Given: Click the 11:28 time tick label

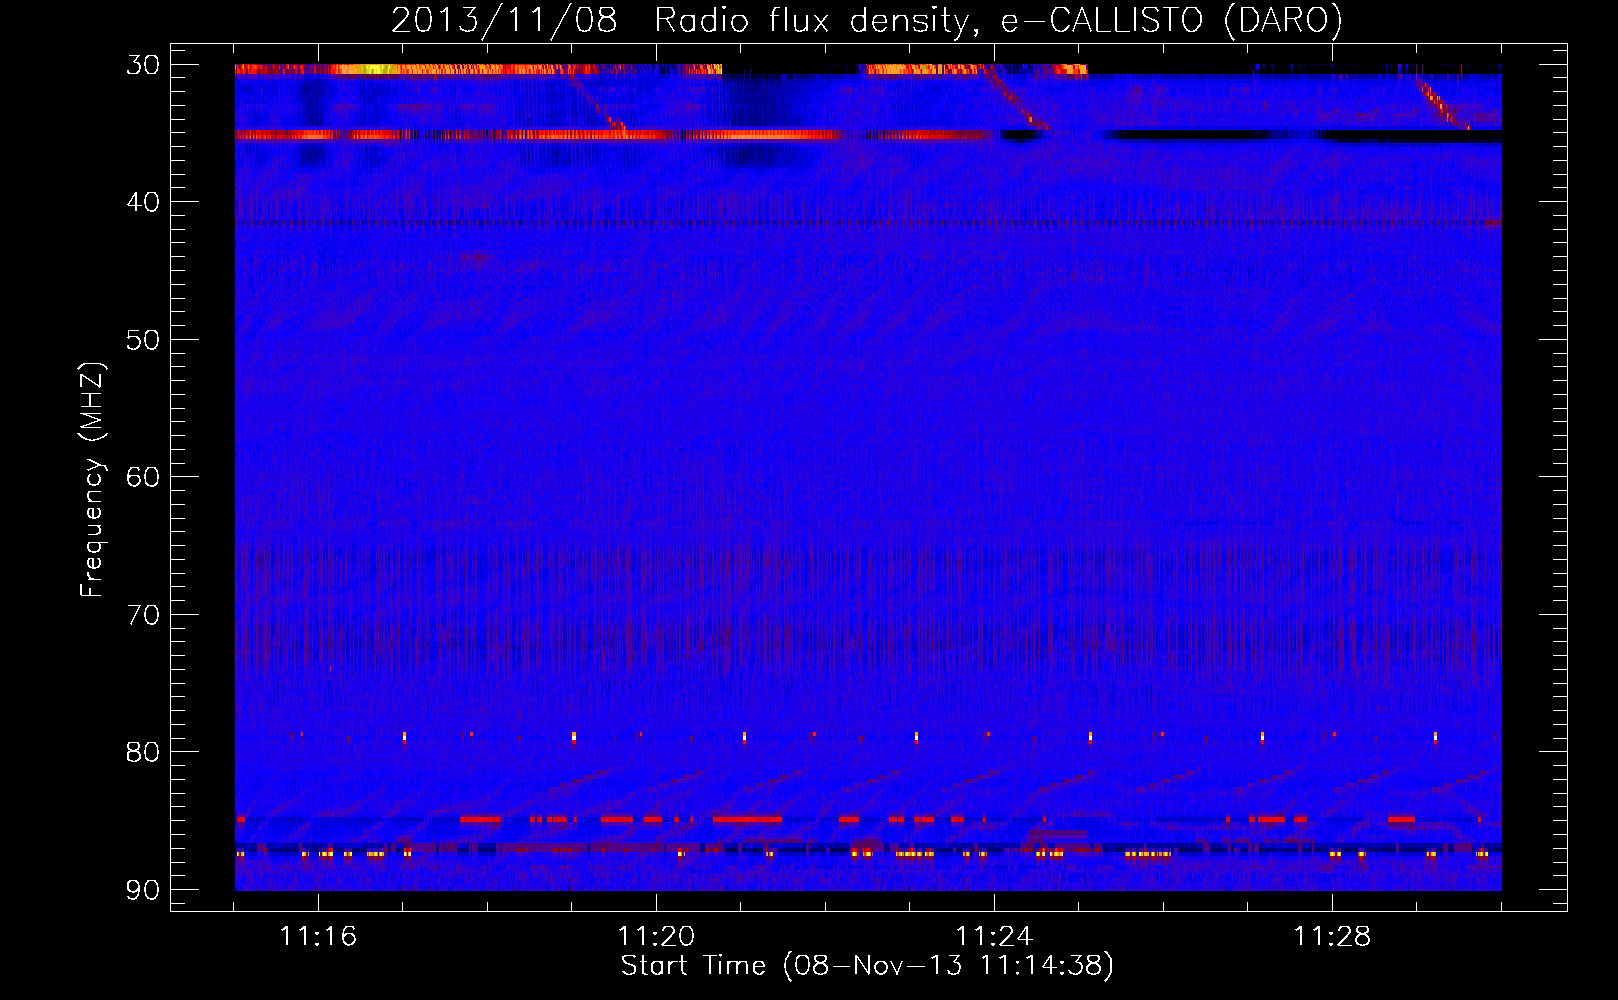Looking at the screenshot, I should pyautogui.click(x=1332, y=937).
